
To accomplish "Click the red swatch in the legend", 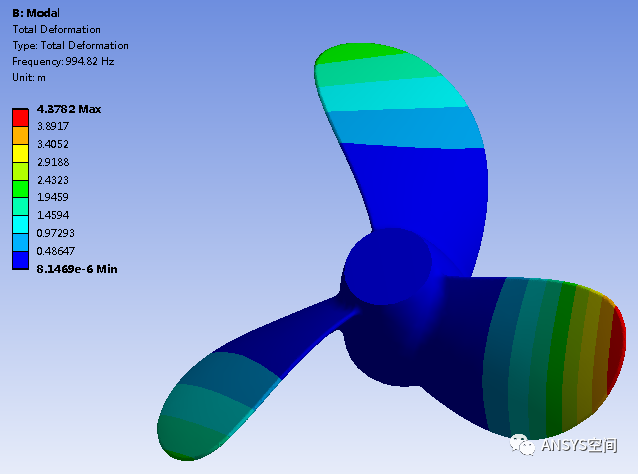I will click(20, 117).
